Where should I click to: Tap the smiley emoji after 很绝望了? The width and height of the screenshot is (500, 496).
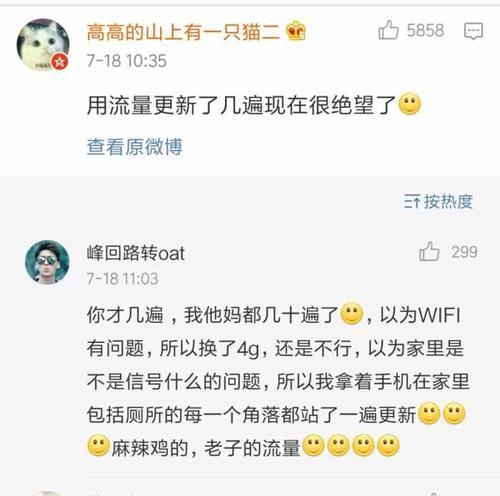coord(410,105)
